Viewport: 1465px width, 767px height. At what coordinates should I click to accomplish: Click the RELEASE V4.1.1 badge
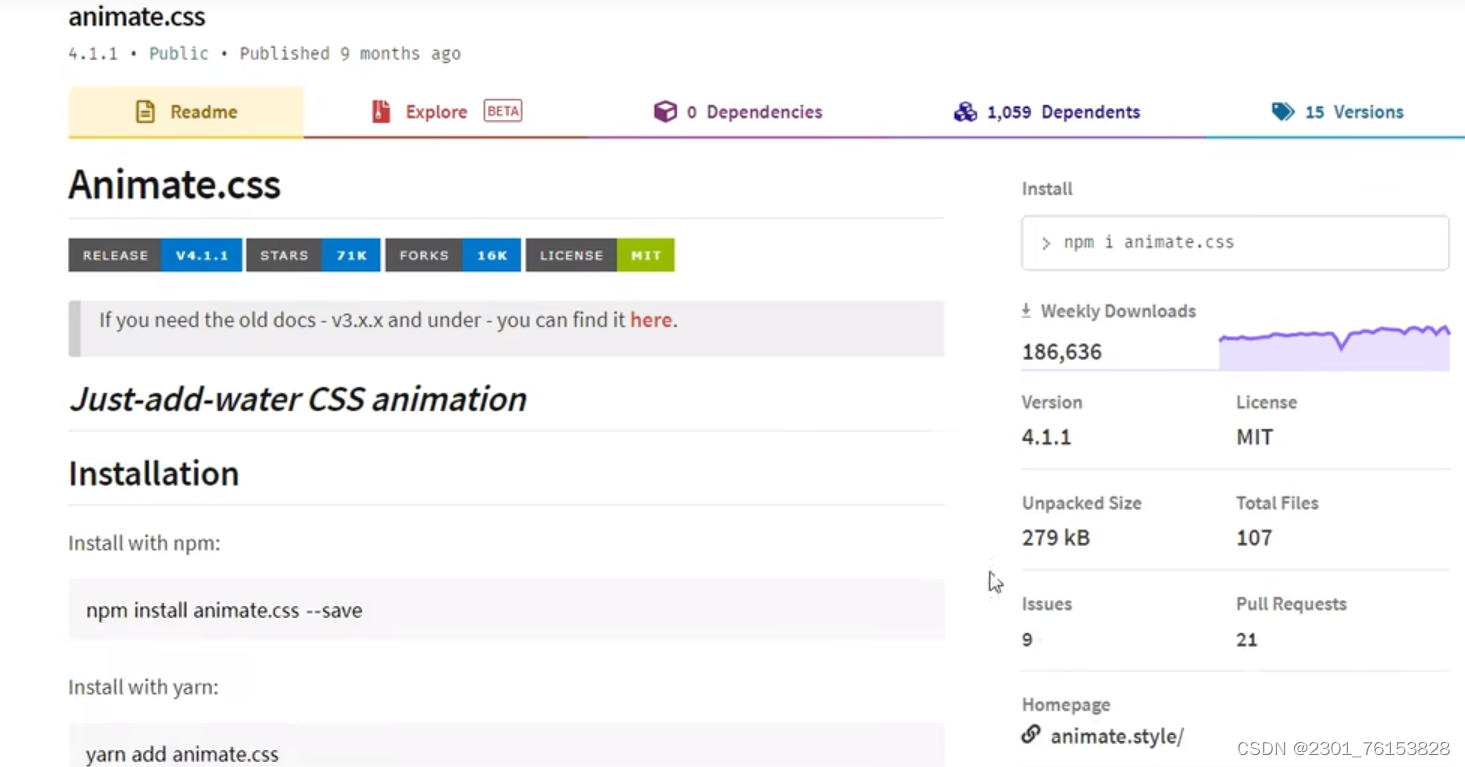pyautogui.click(x=155, y=255)
